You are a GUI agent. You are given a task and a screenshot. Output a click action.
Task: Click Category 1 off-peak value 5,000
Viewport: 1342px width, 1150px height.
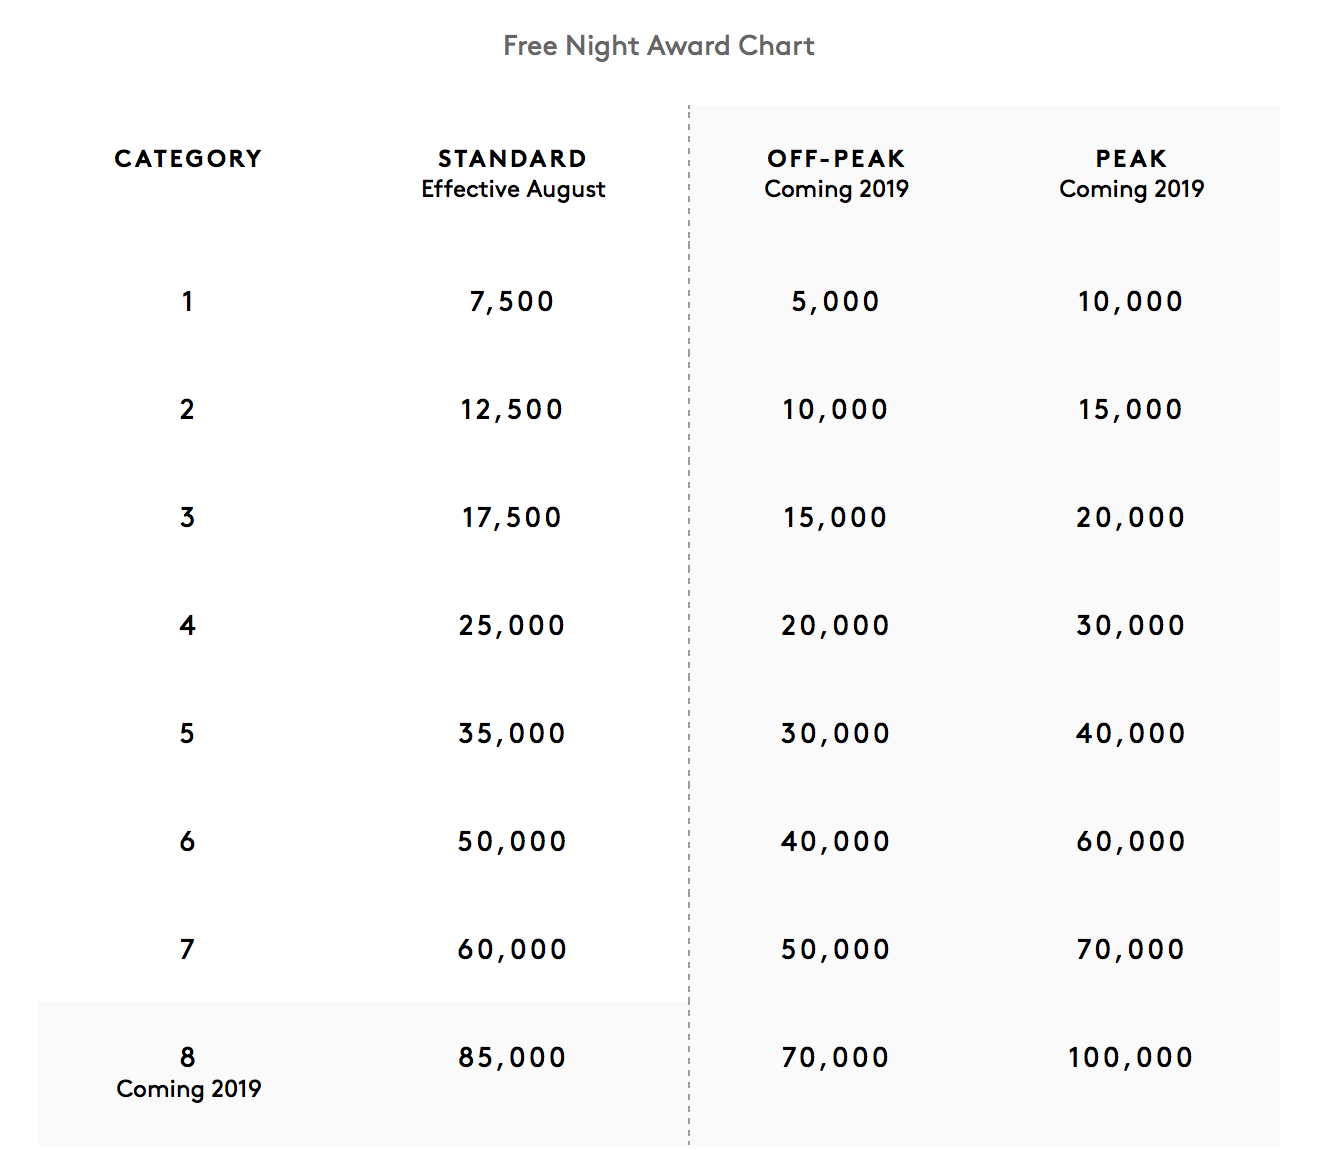coord(836,302)
